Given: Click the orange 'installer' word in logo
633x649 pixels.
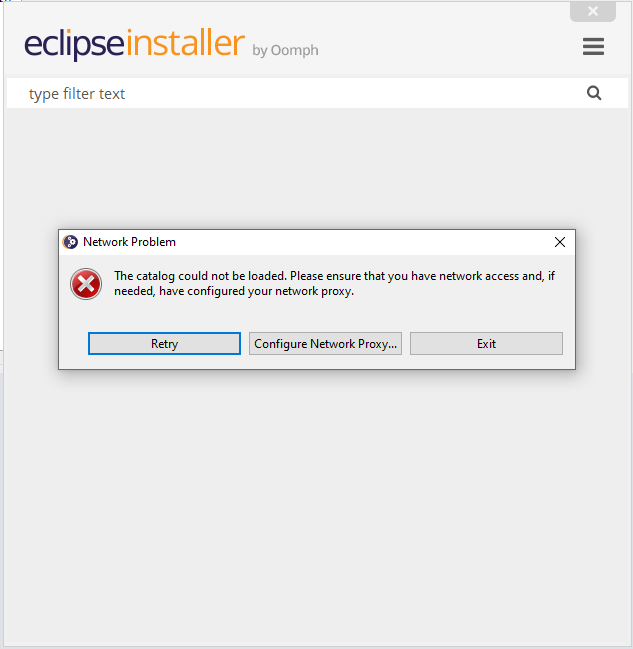Looking at the screenshot, I should (185, 42).
